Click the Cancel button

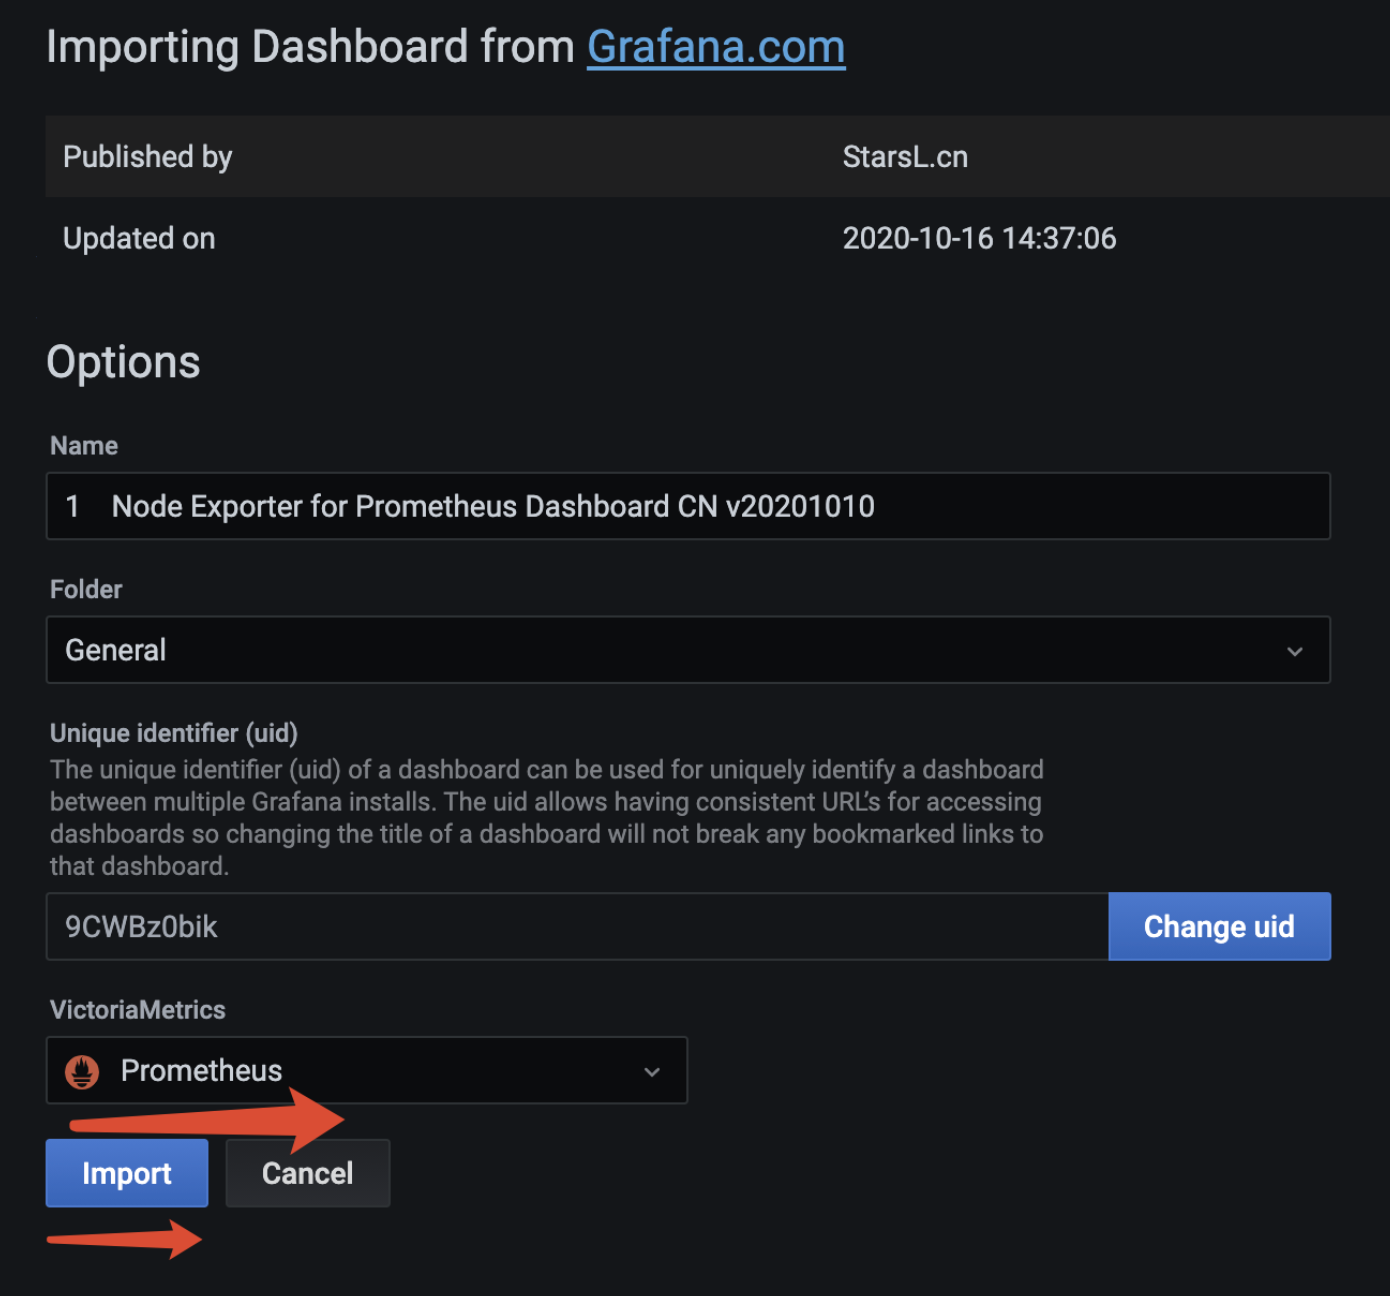click(x=308, y=1173)
